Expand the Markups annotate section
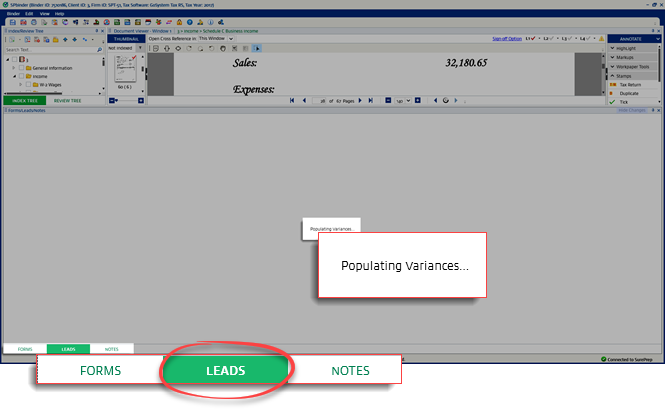665x418 pixels. tap(633, 57)
